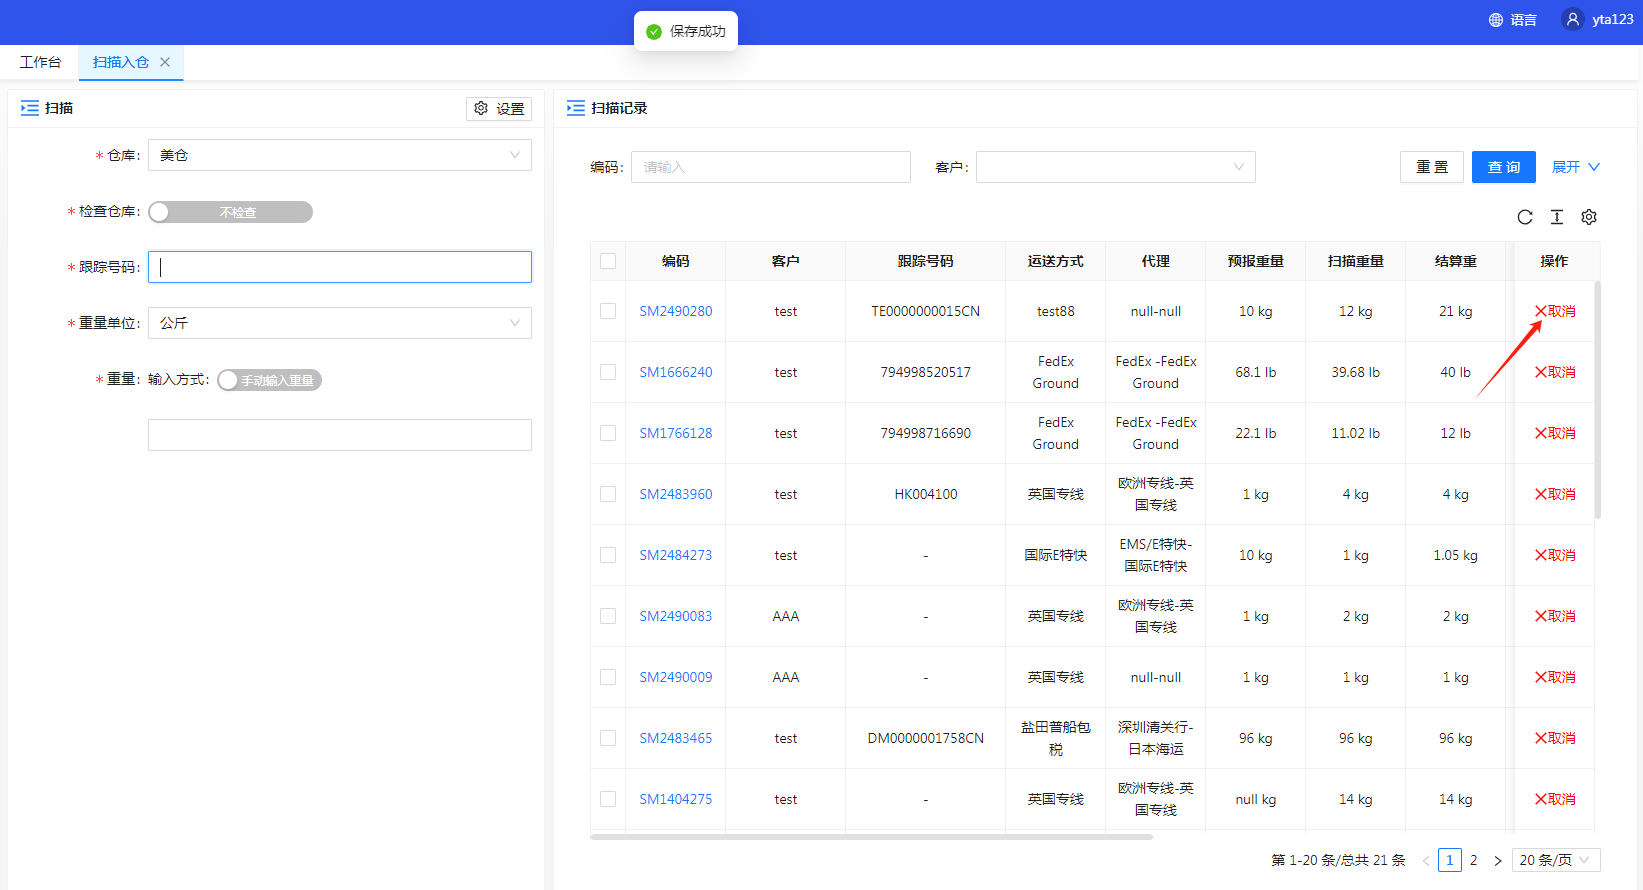This screenshot has height=890, width=1643.
Task: Click the refresh icon above the table
Action: (x=1524, y=217)
